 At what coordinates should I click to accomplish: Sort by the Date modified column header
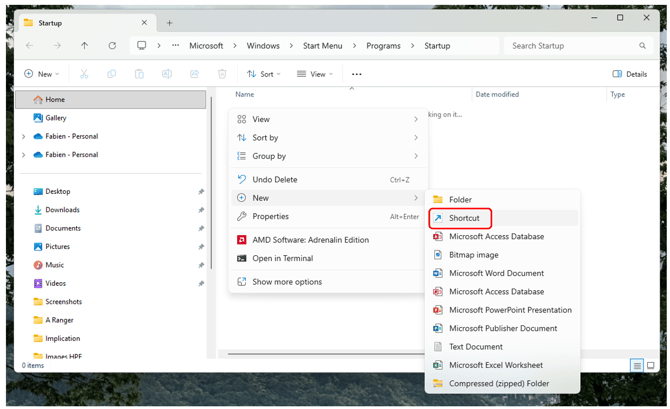(x=497, y=94)
